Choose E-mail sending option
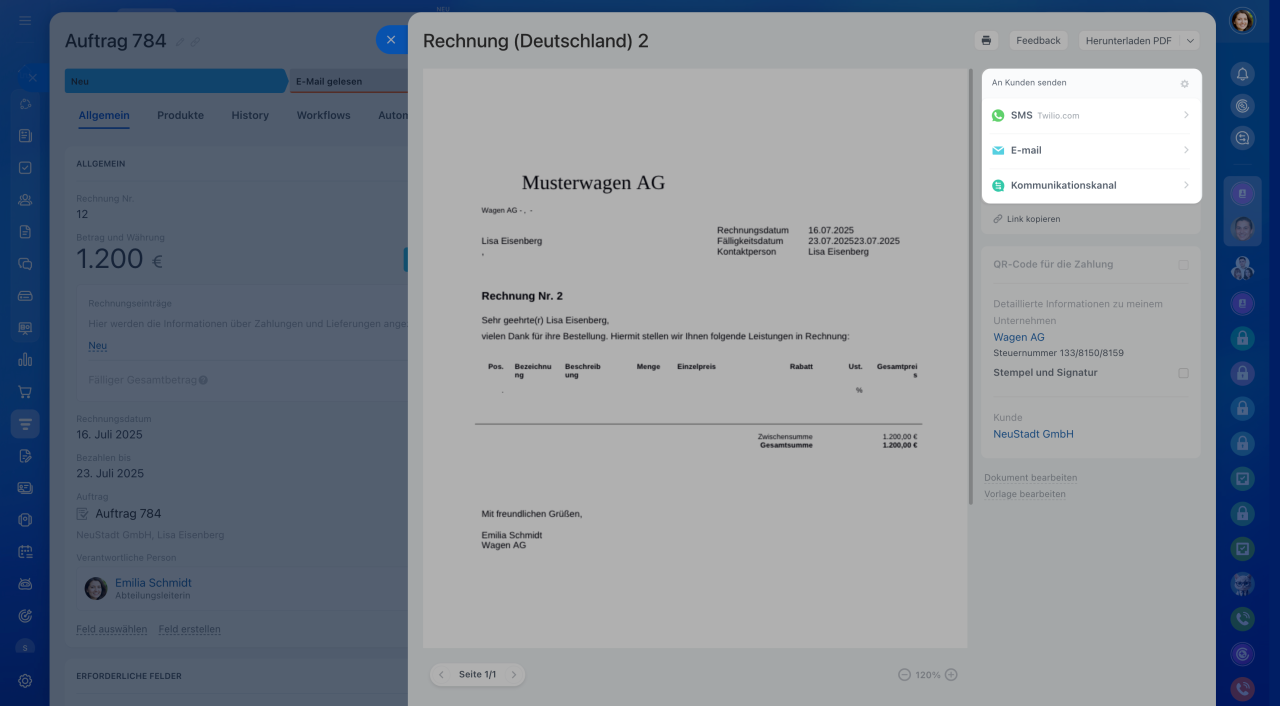Screen dimensions: 1280x706 (1091, 151)
